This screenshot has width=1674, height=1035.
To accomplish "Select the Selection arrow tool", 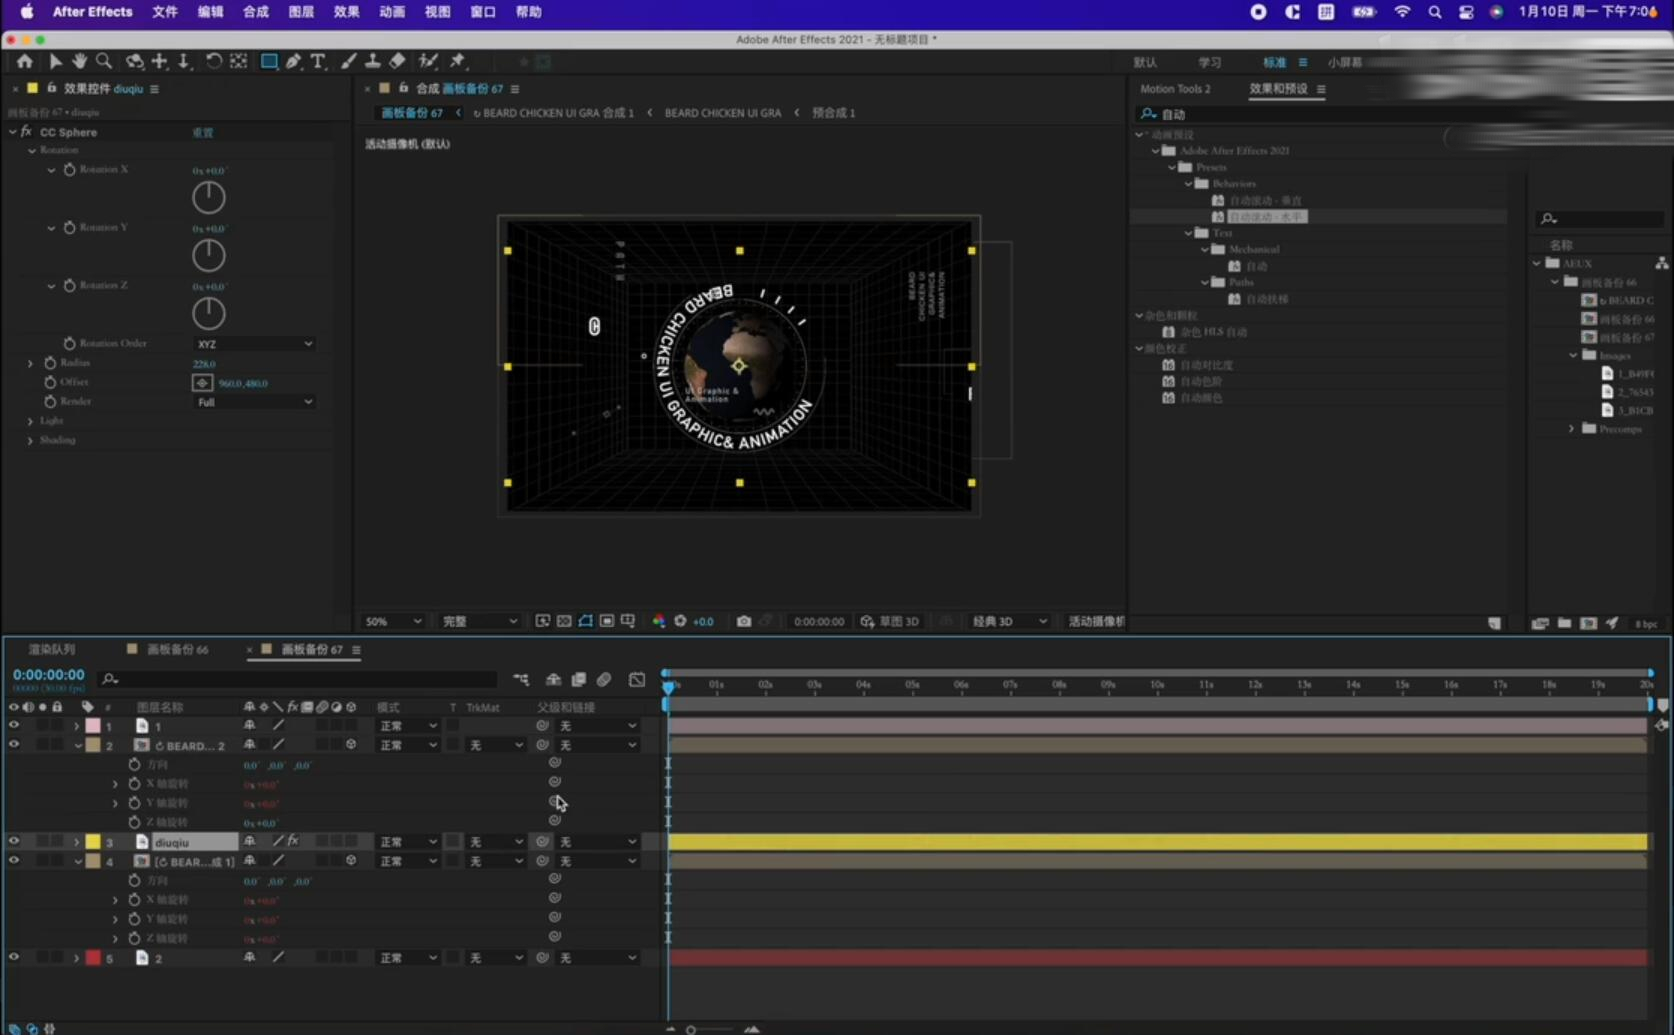I will point(55,61).
